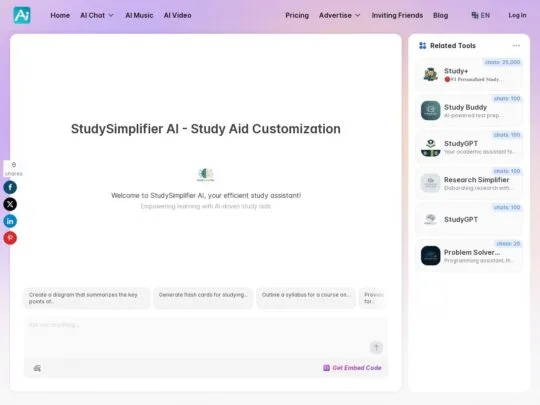Image resolution: width=540 pixels, height=405 pixels.
Task: Select 'Outline a syllabus for a course' prompt
Action: (306, 298)
